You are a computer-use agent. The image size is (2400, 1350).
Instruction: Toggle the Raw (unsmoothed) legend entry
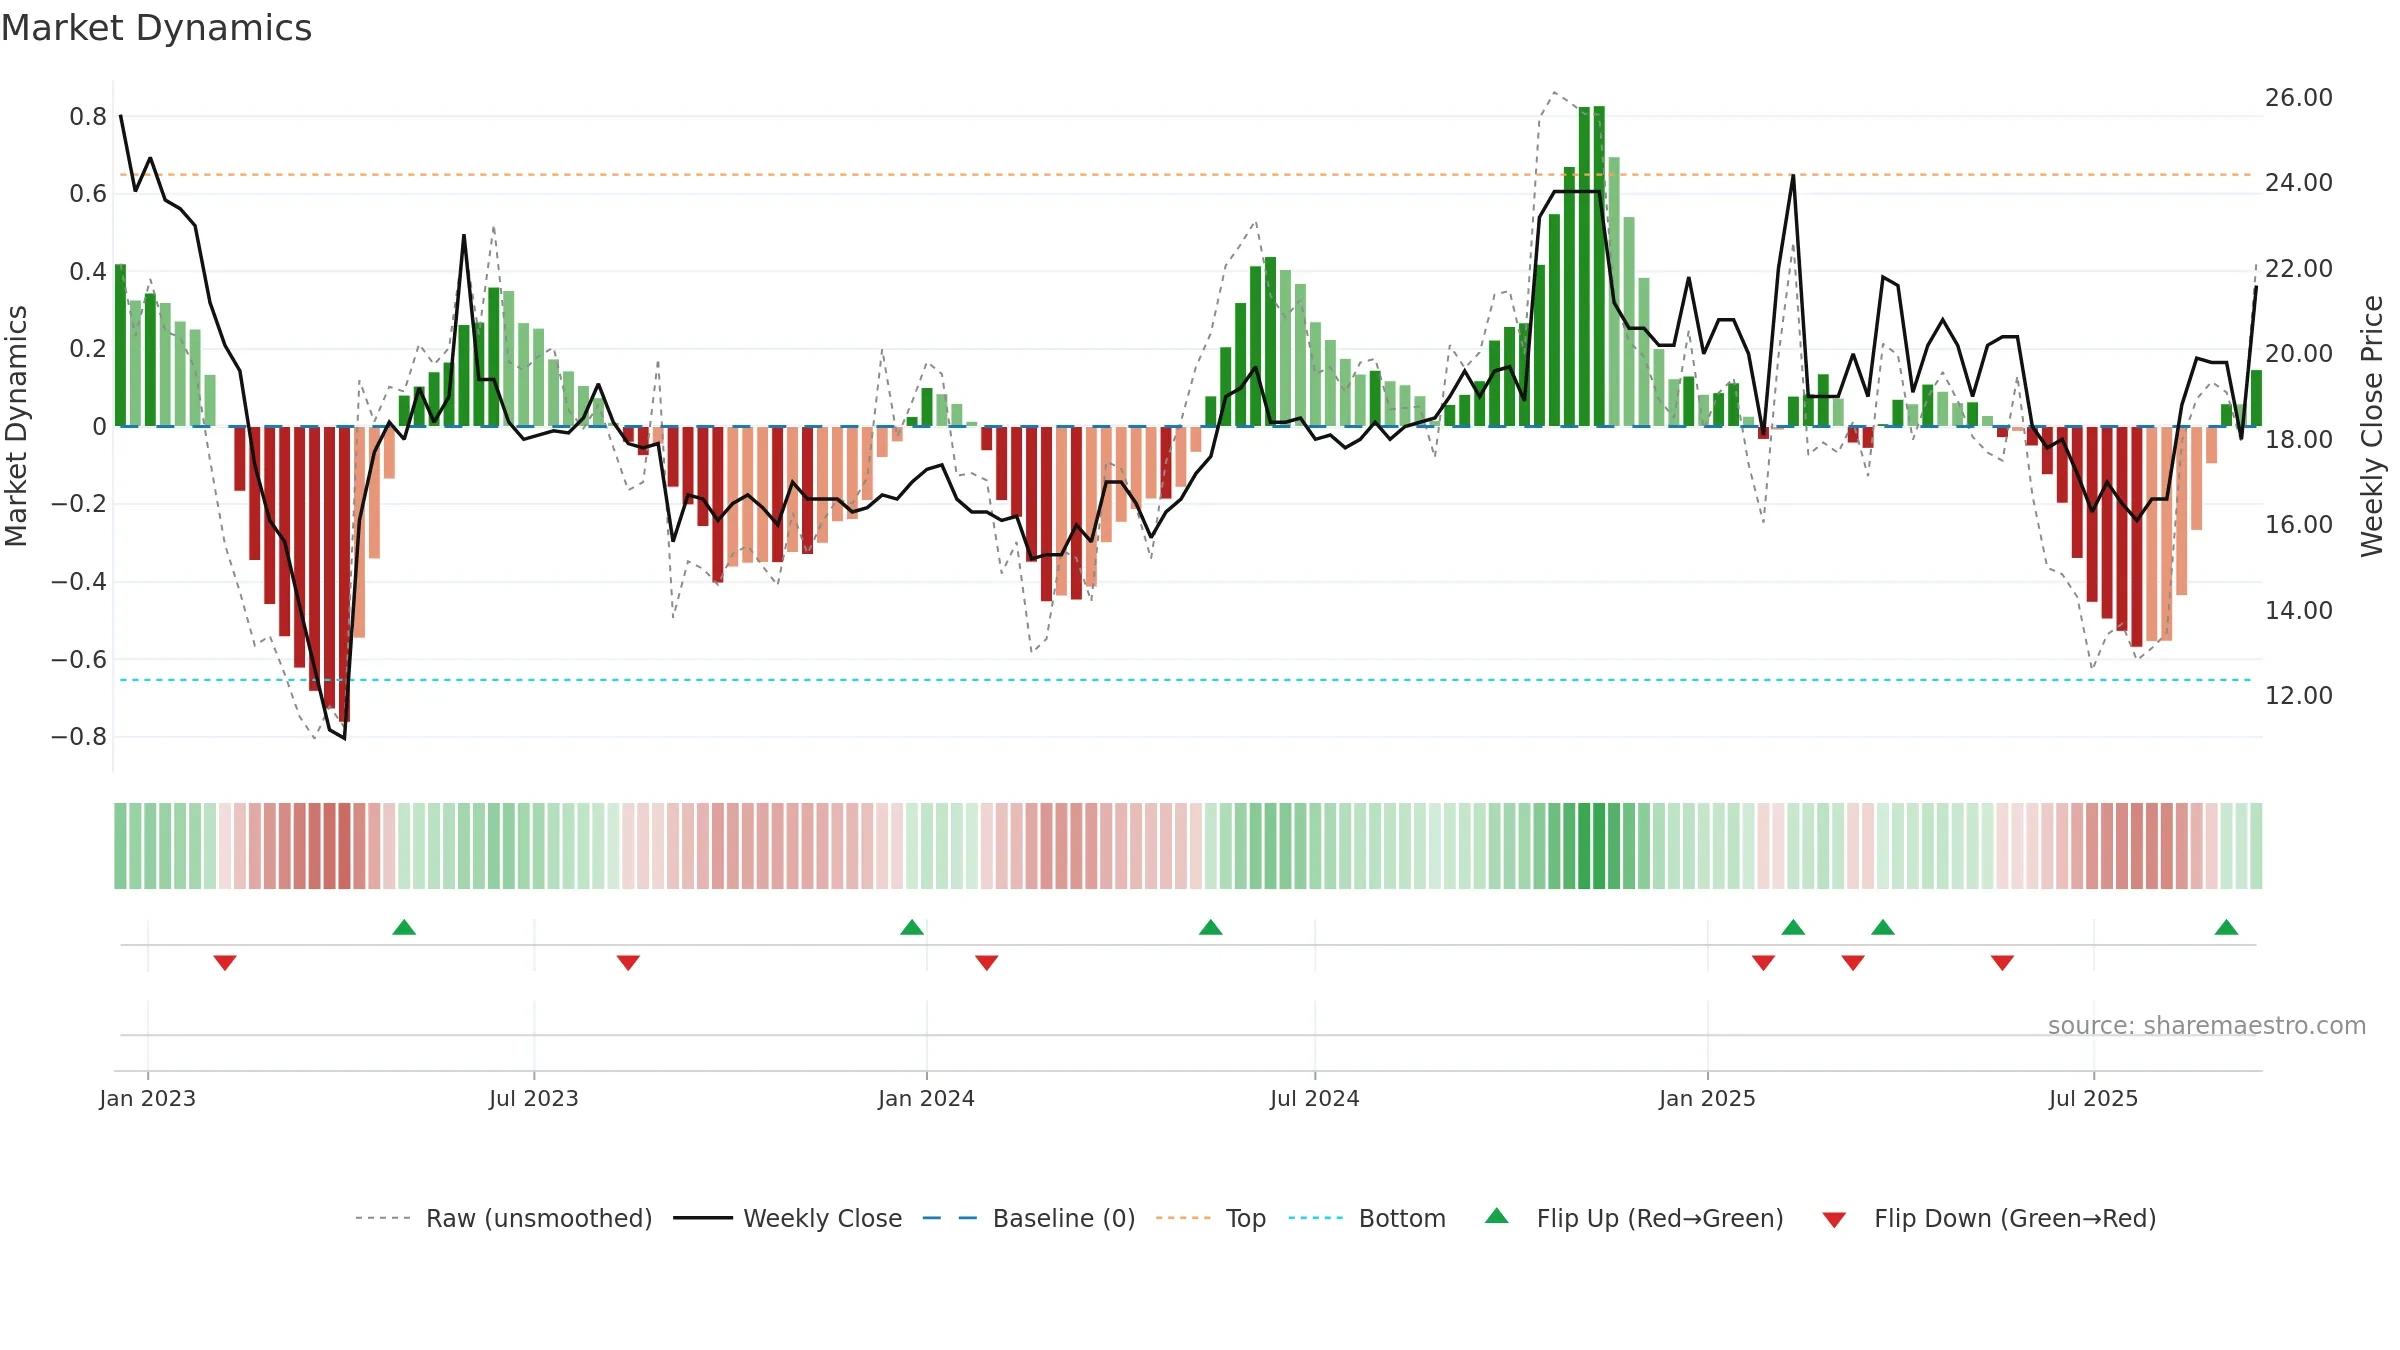click(x=504, y=1218)
